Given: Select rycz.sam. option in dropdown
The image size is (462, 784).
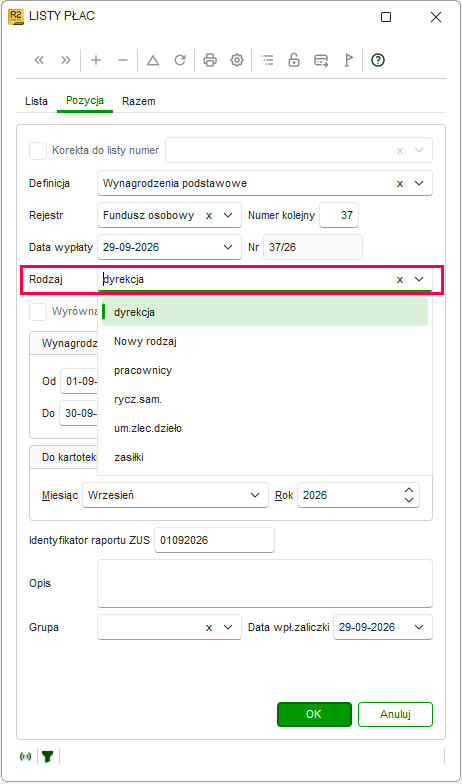Looking at the screenshot, I should (x=265, y=400).
